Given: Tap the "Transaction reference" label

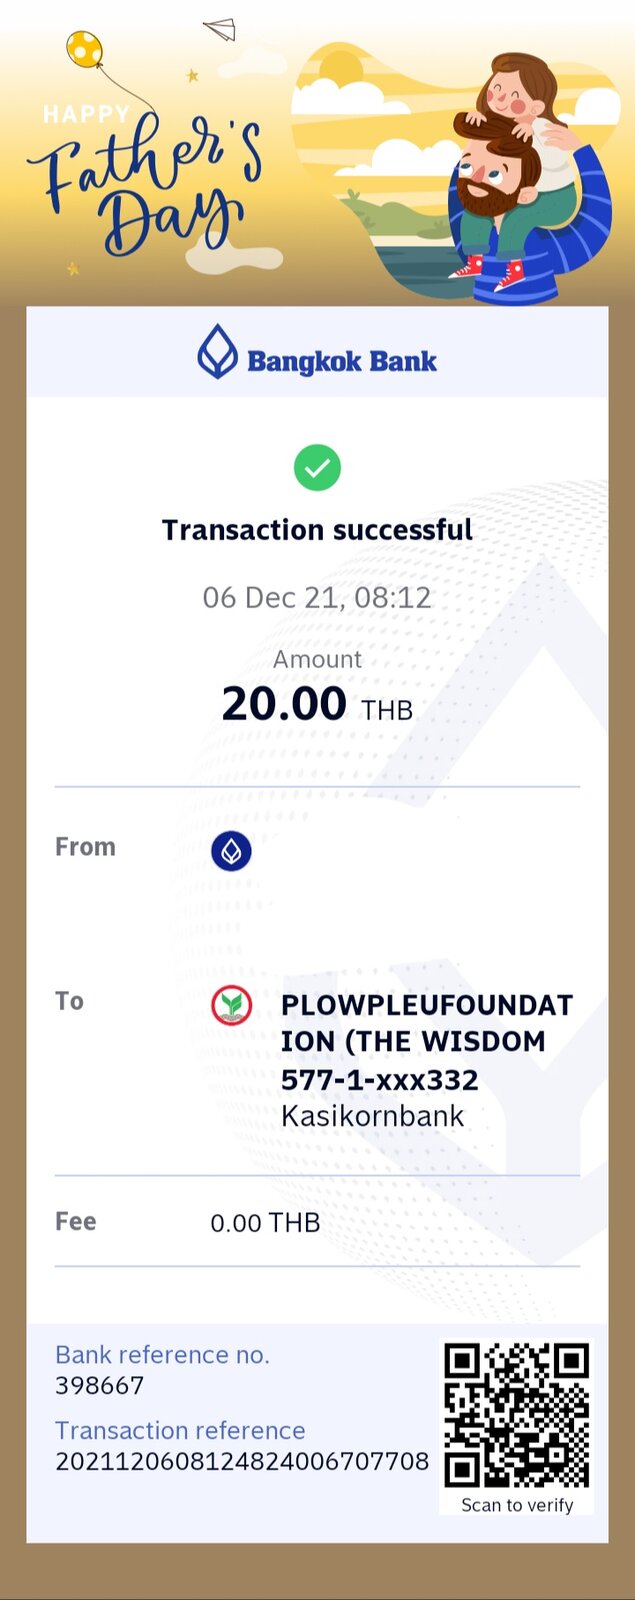Looking at the screenshot, I should tap(180, 1431).
